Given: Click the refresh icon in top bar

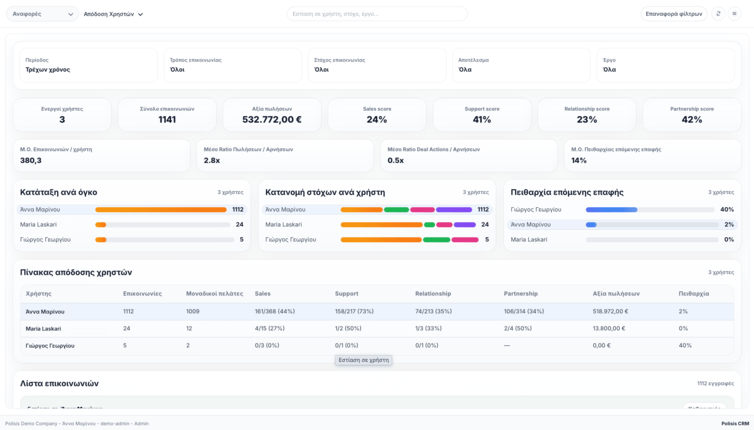Looking at the screenshot, I should (718, 14).
